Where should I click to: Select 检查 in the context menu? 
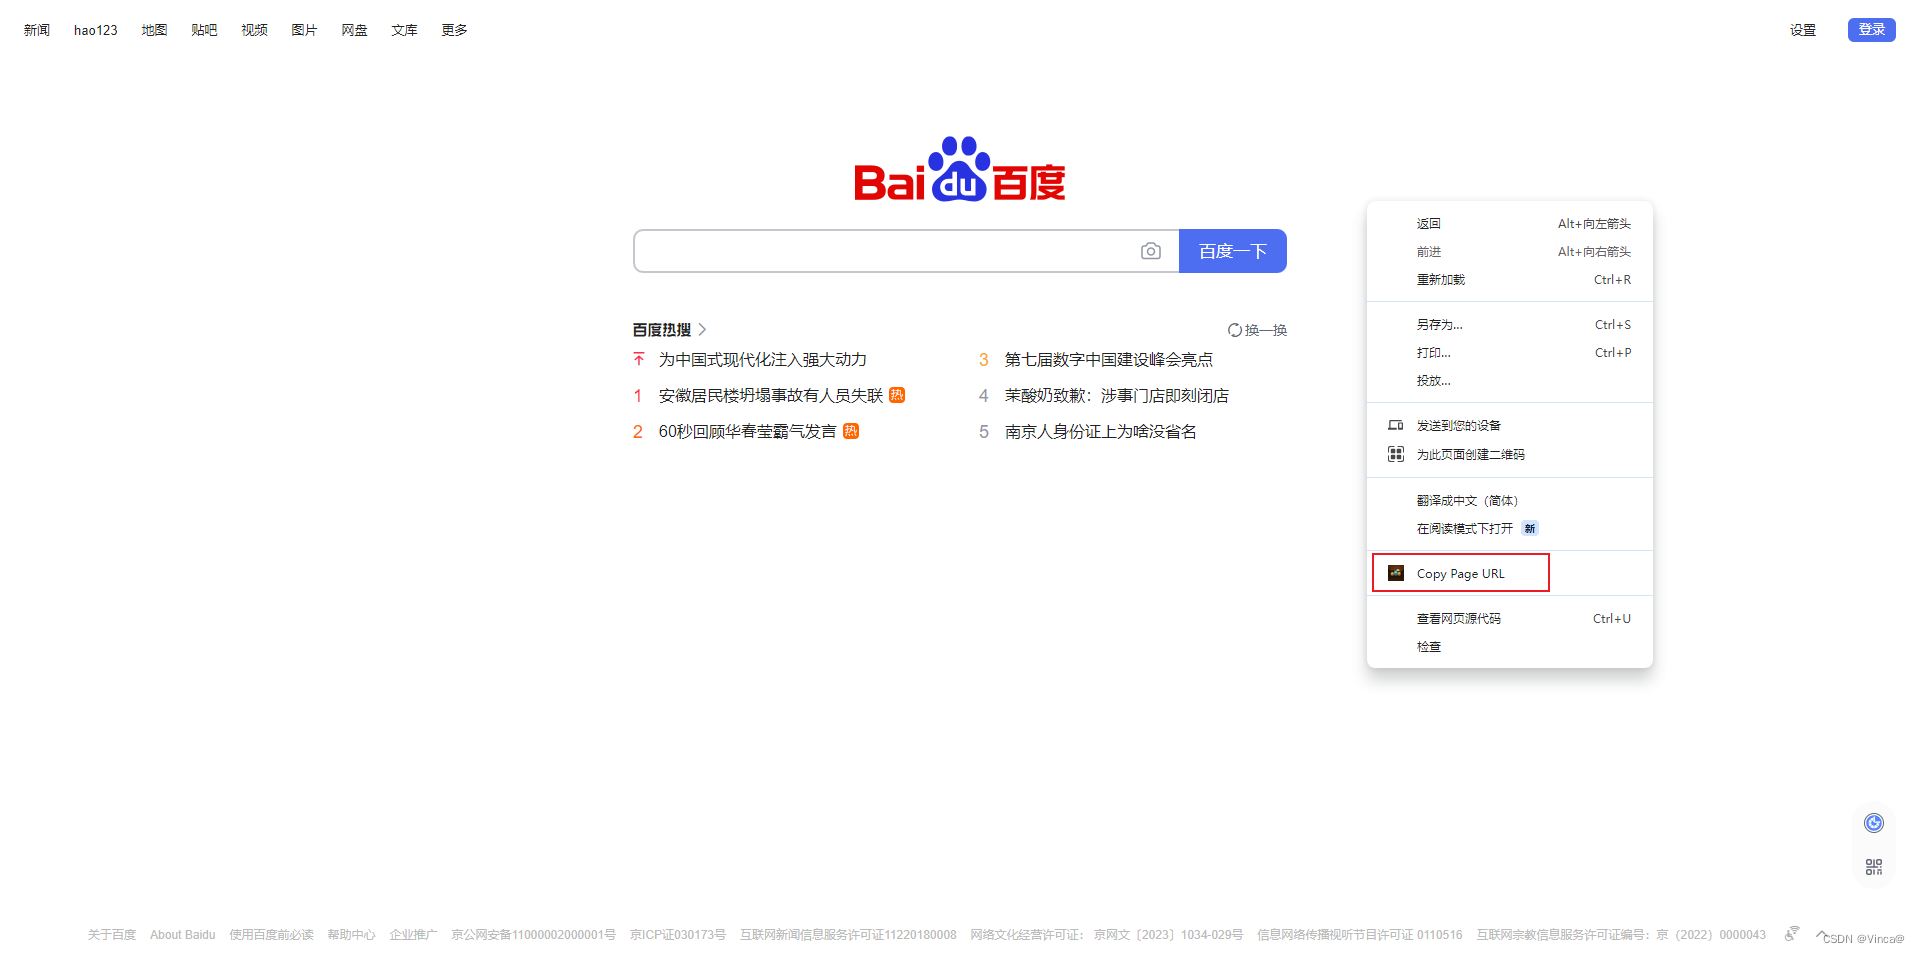[1510, 647]
